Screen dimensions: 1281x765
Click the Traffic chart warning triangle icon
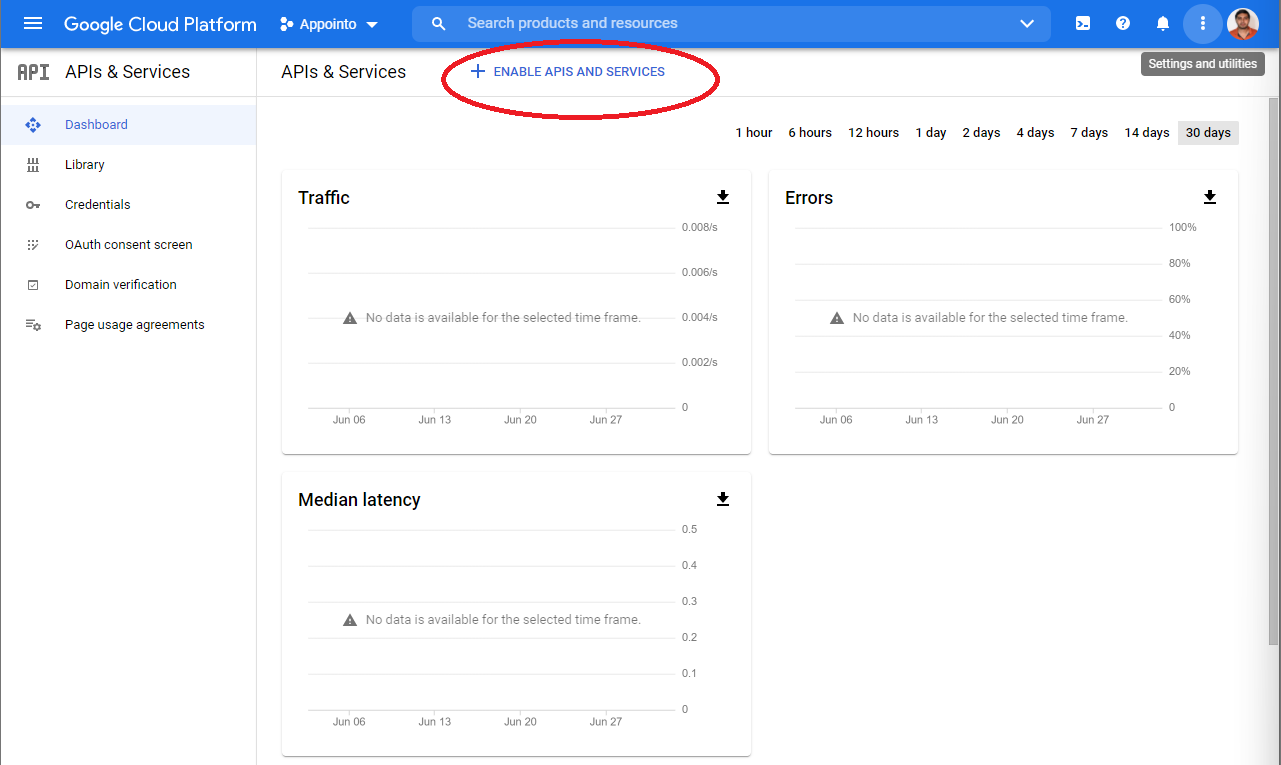point(350,318)
